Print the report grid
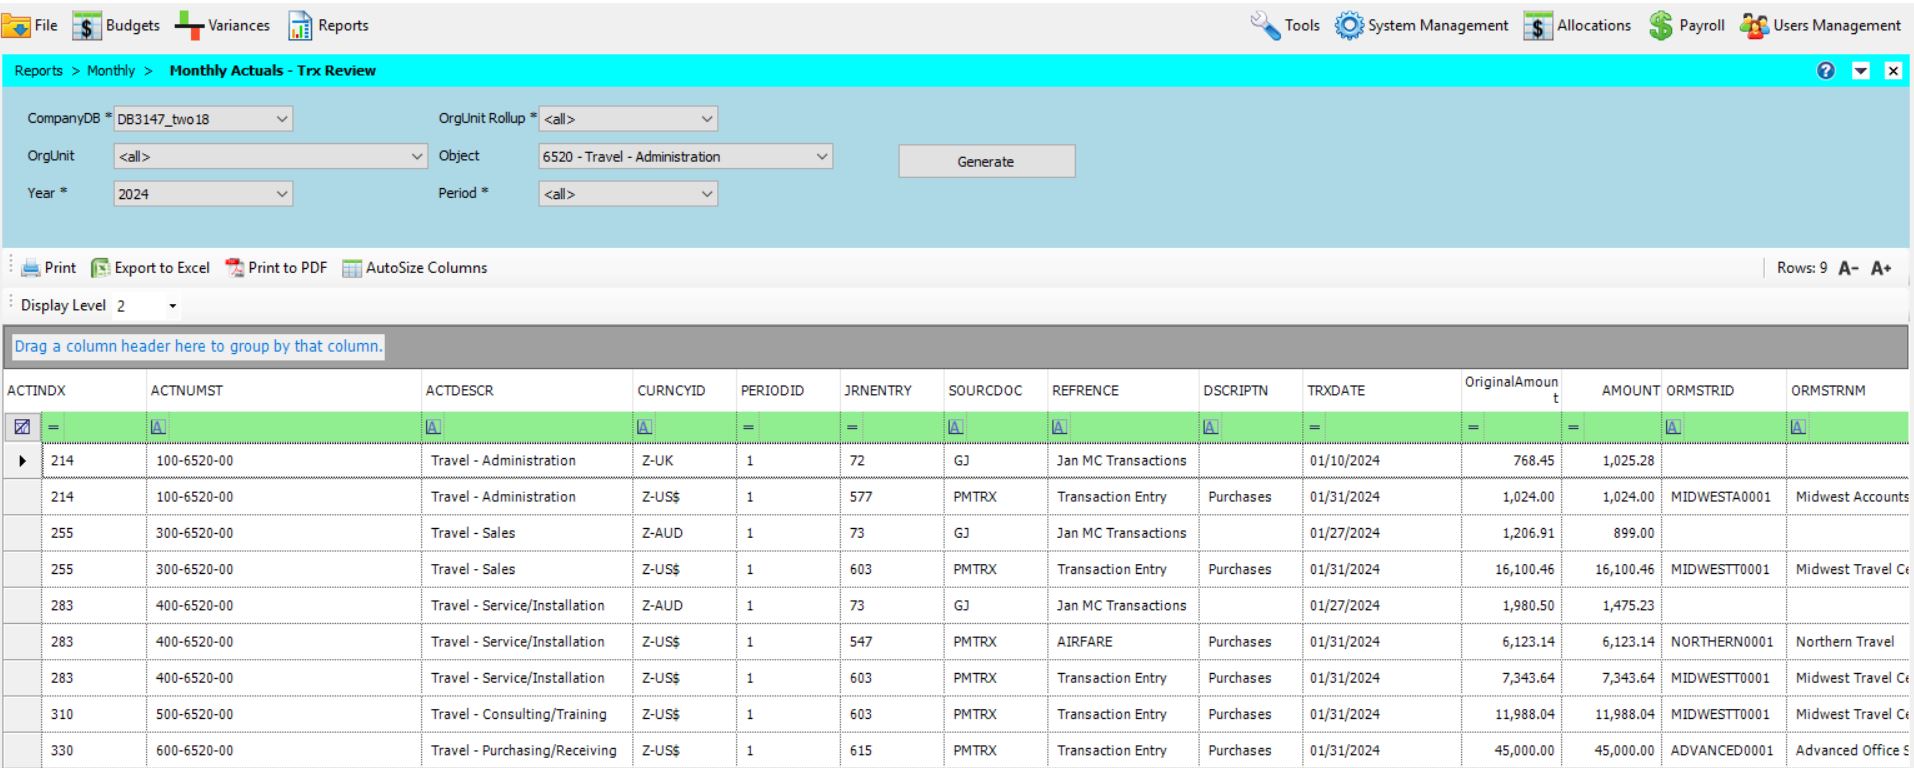This screenshot has width=1914, height=768. click(x=49, y=268)
